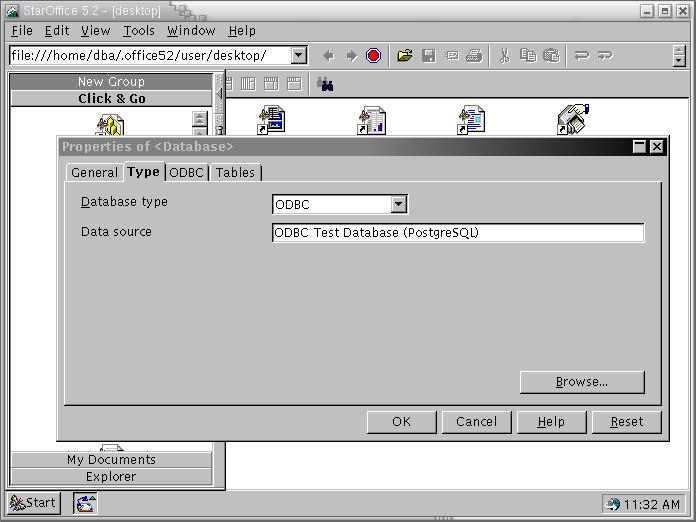
Task: Click the back navigation arrow in toolbar
Action: (x=328, y=56)
